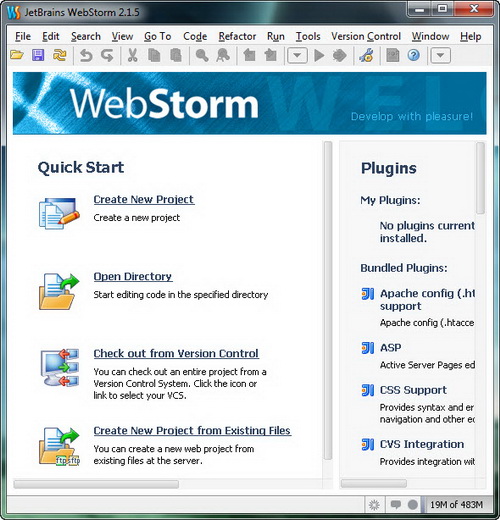The width and height of the screenshot is (500, 520).
Task: Click the Apache config plugin icon
Action: click(x=368, y=294)
